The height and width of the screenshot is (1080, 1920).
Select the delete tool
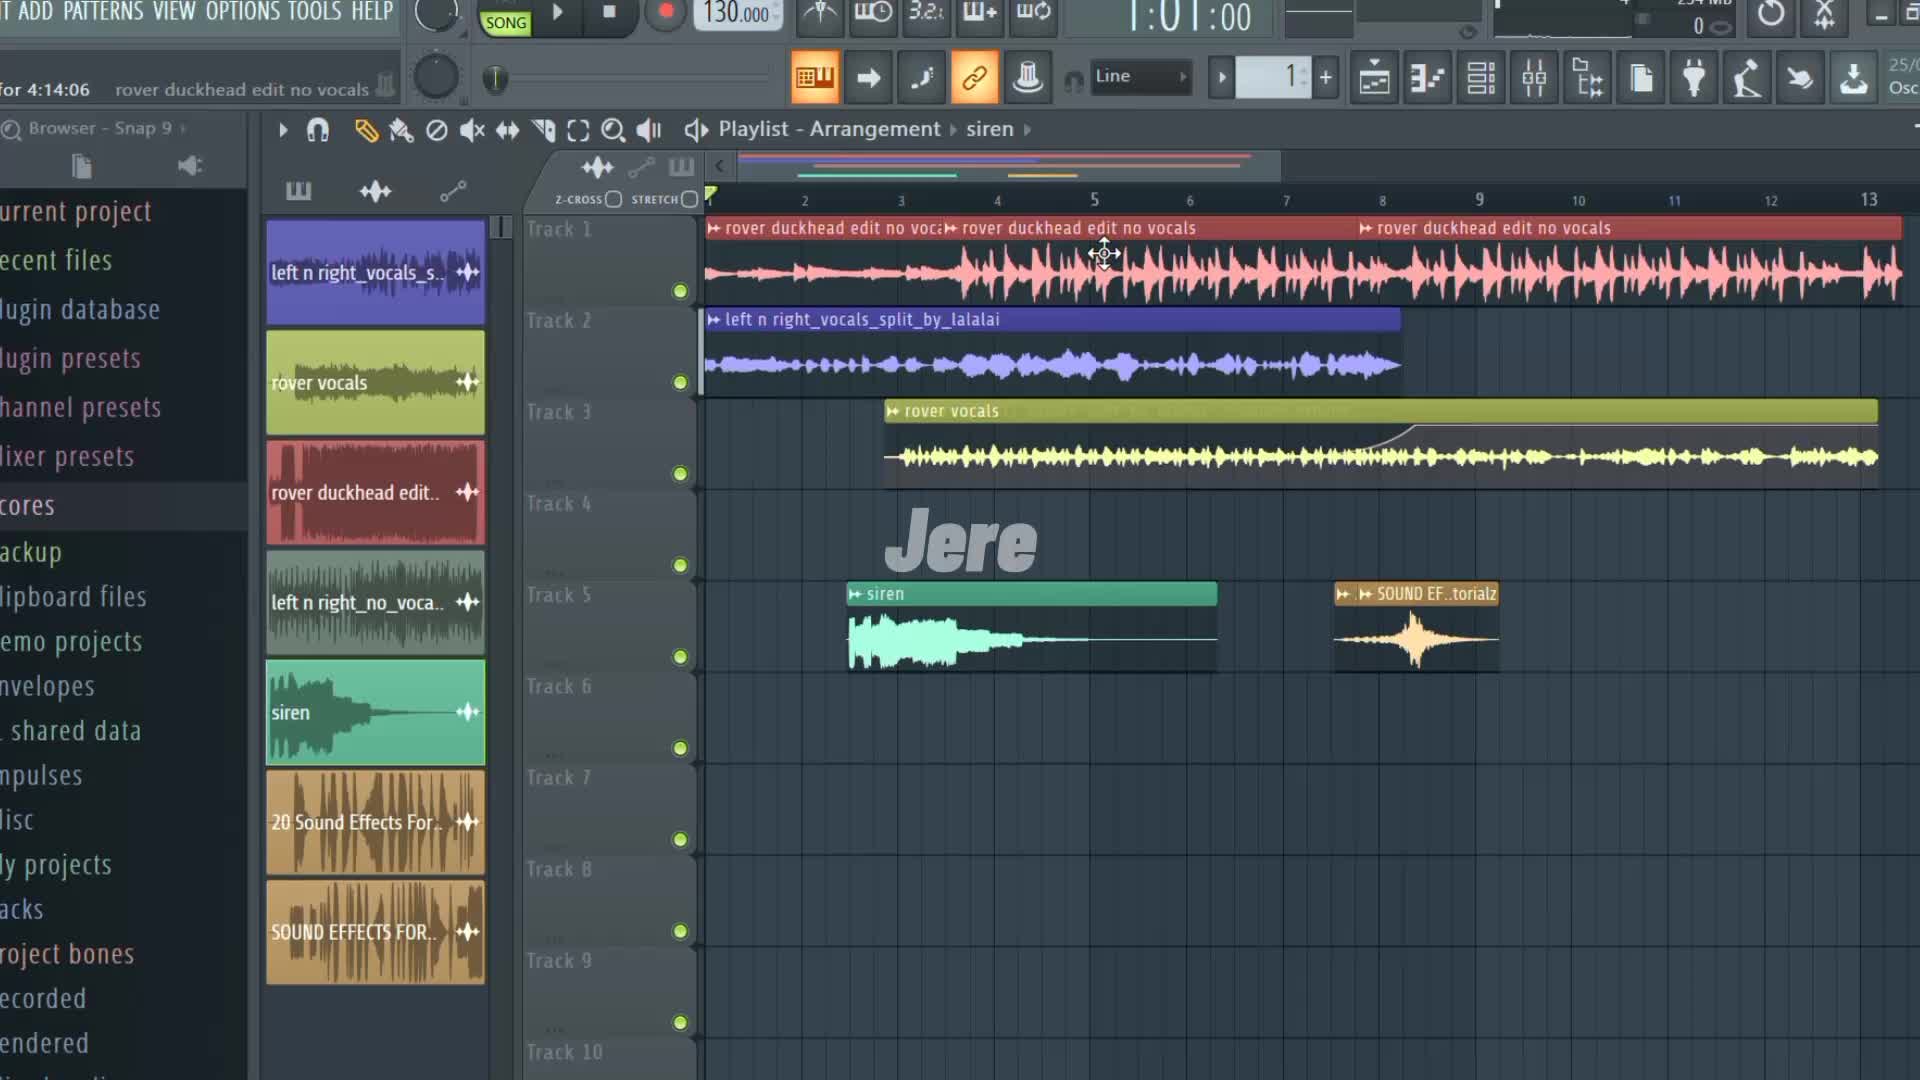point(436,130)
